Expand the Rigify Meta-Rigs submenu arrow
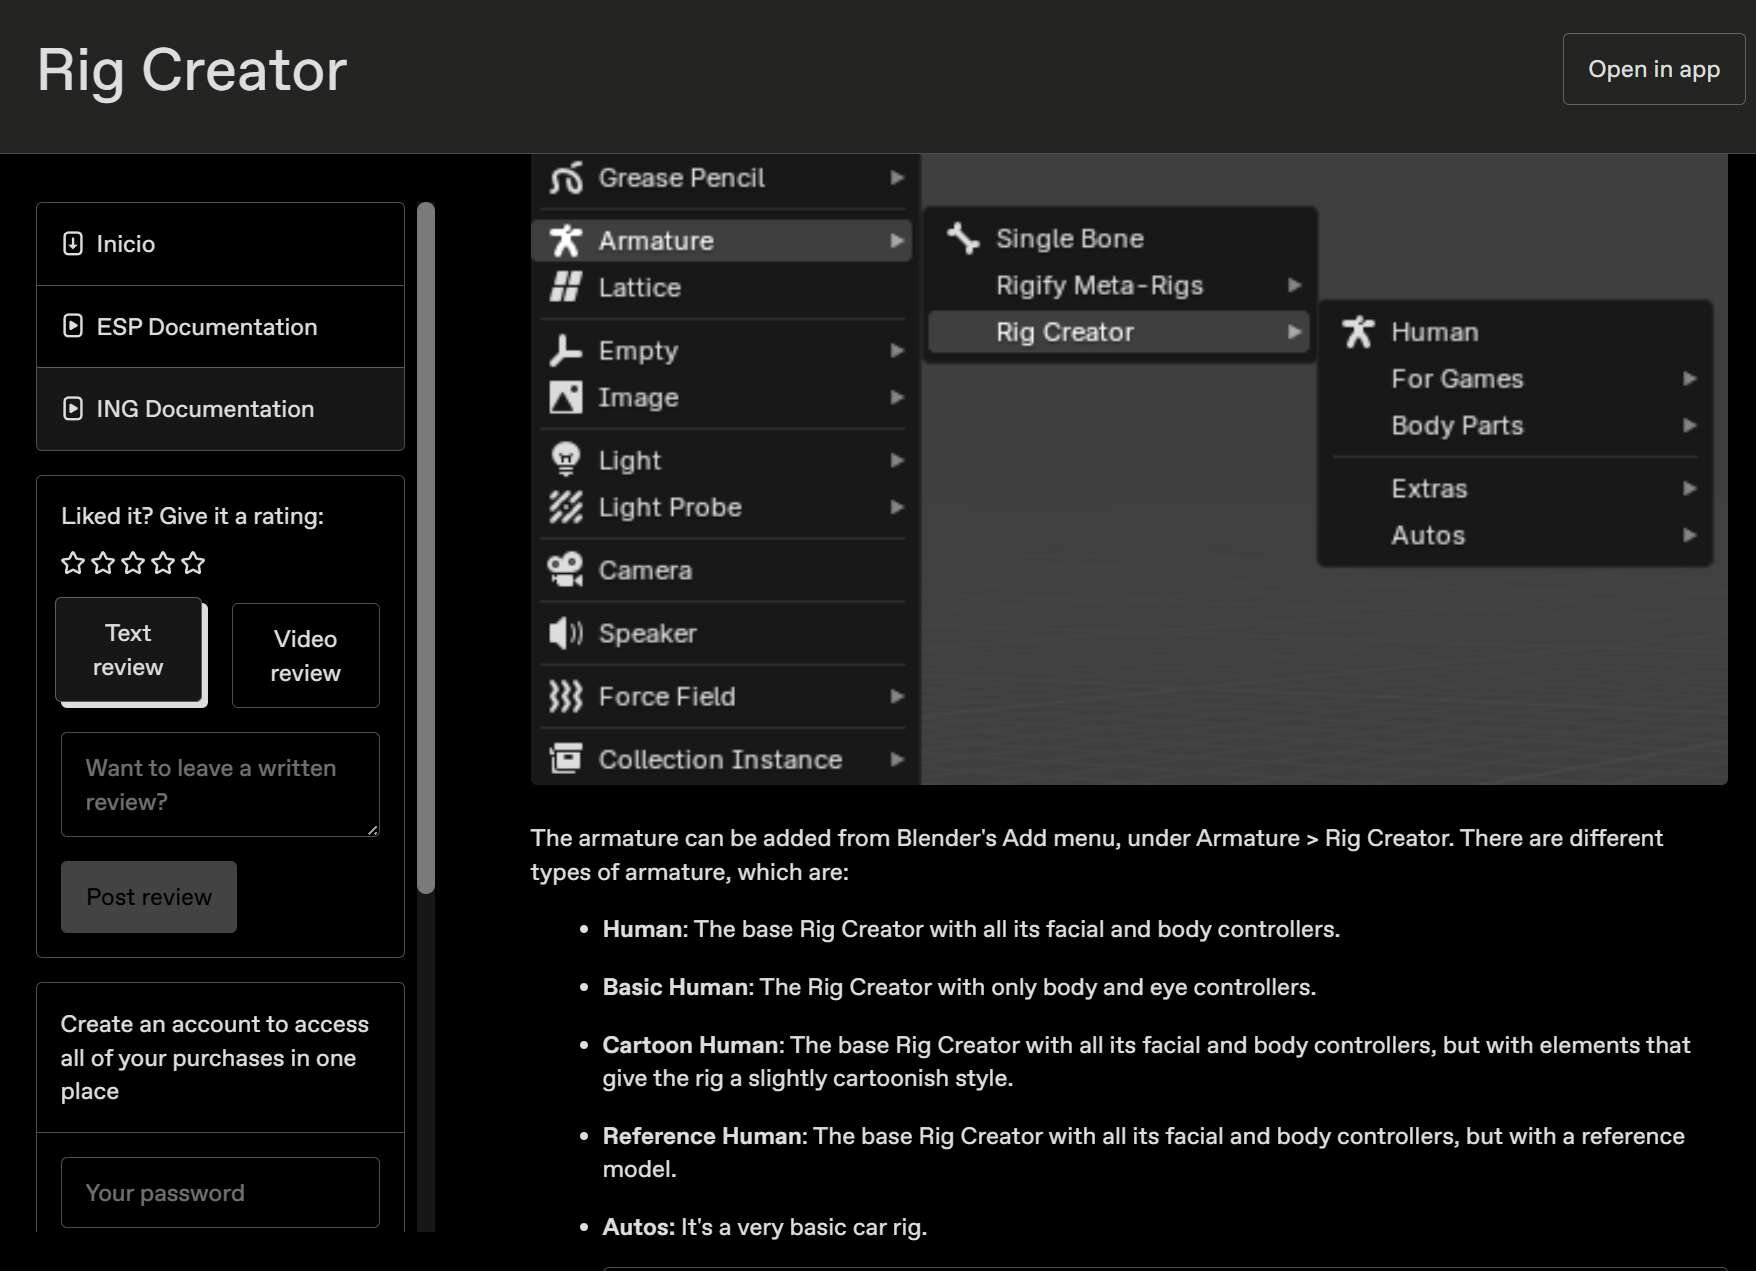 tap(1295, 285)
